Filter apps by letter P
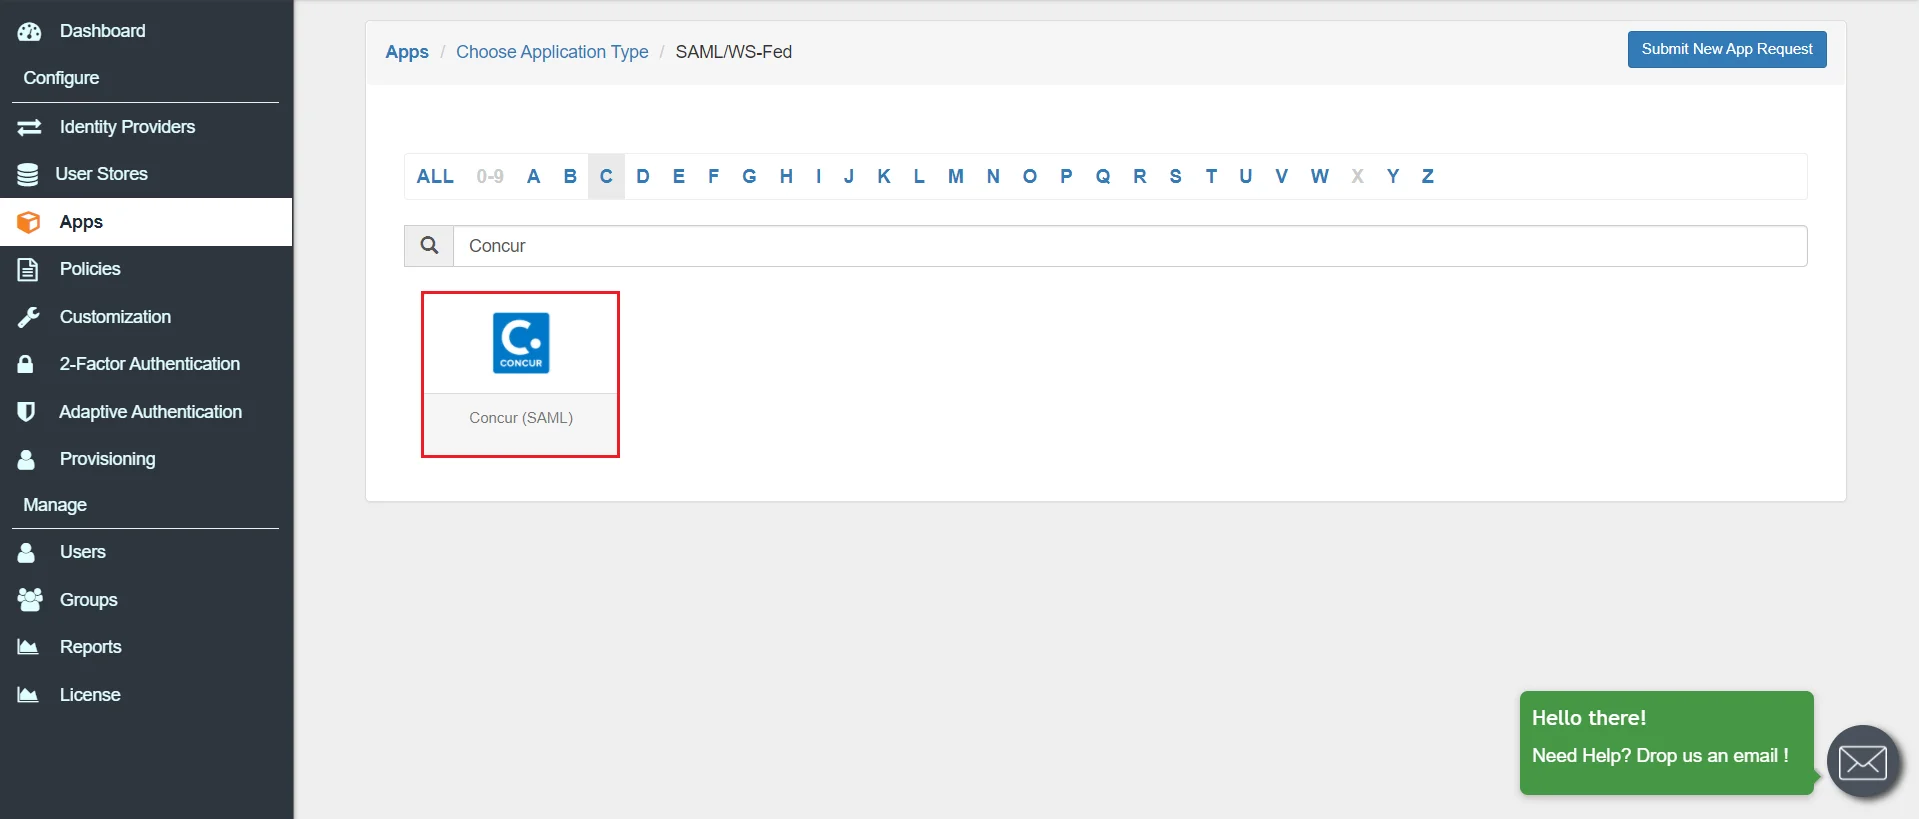Image resolution: width=1919 pixels, height=819 pixels. click(1066, 176)
